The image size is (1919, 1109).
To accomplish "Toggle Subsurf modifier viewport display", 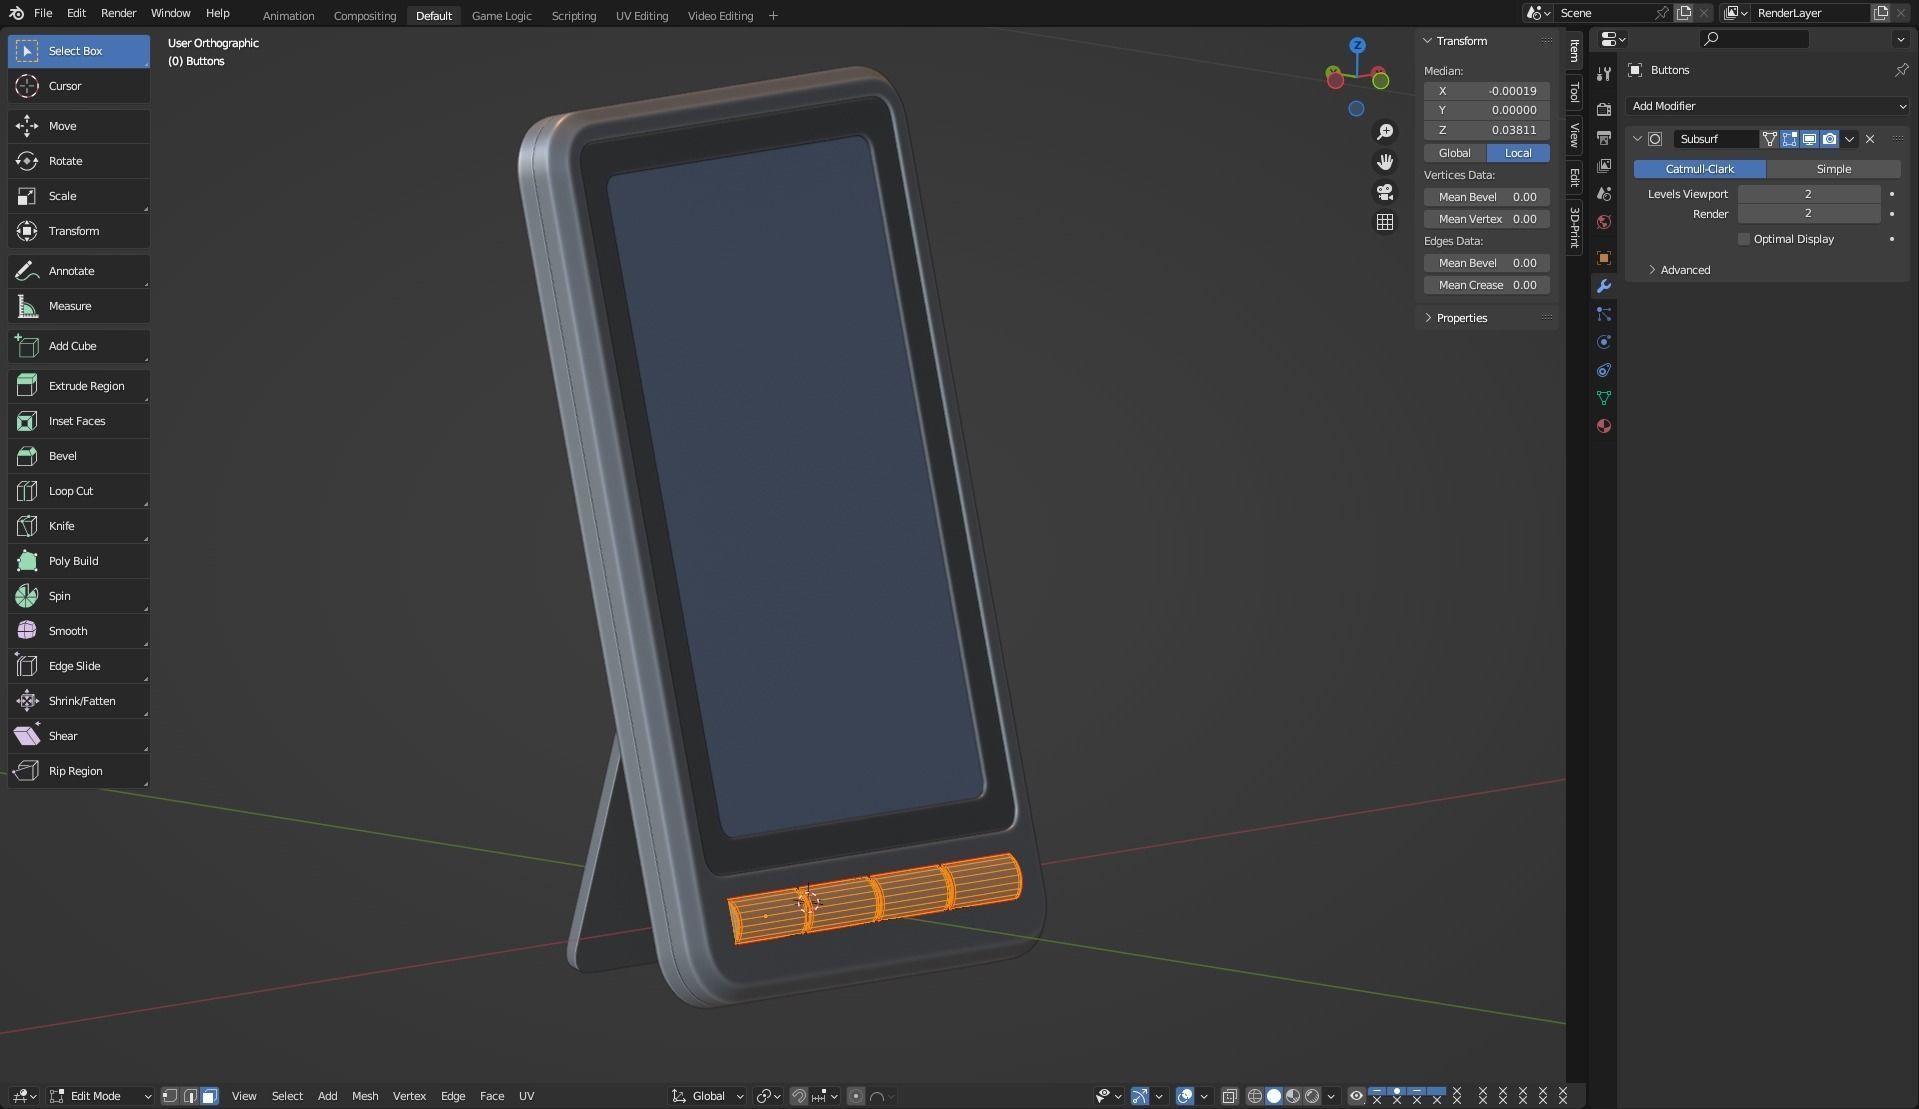I will tap(1809, 139).
